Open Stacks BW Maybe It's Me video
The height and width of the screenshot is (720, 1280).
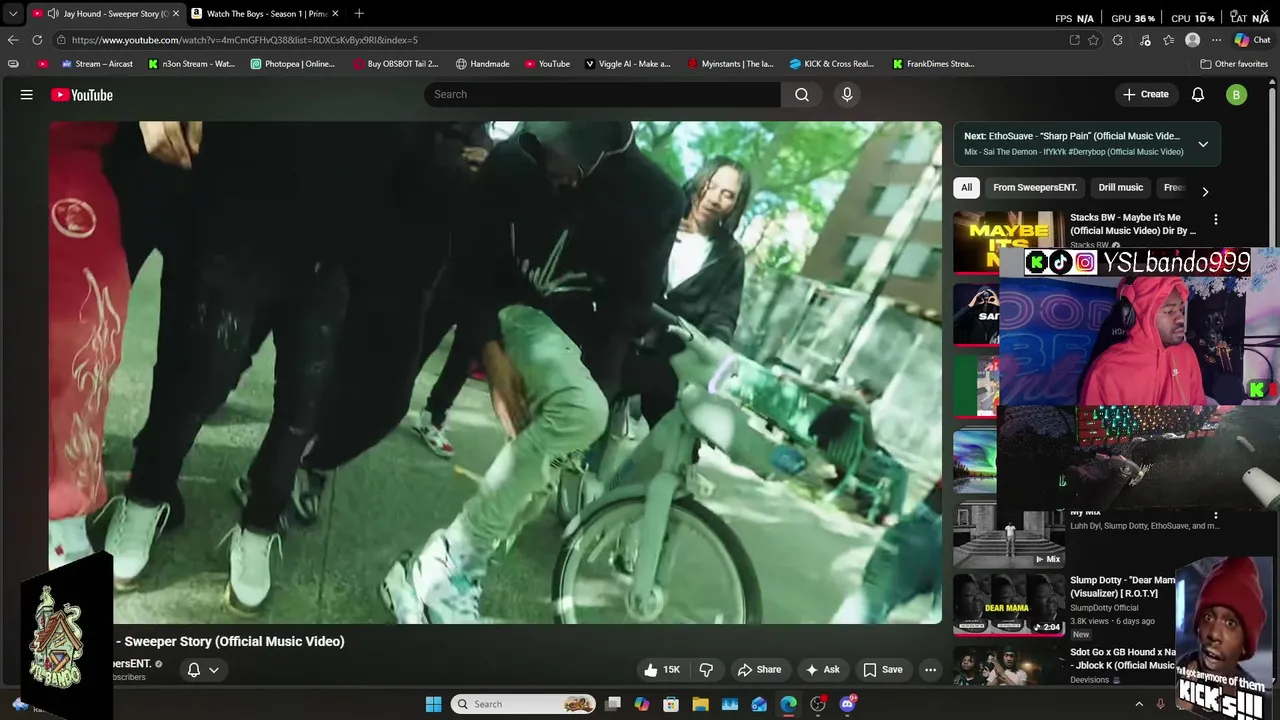1132,224
